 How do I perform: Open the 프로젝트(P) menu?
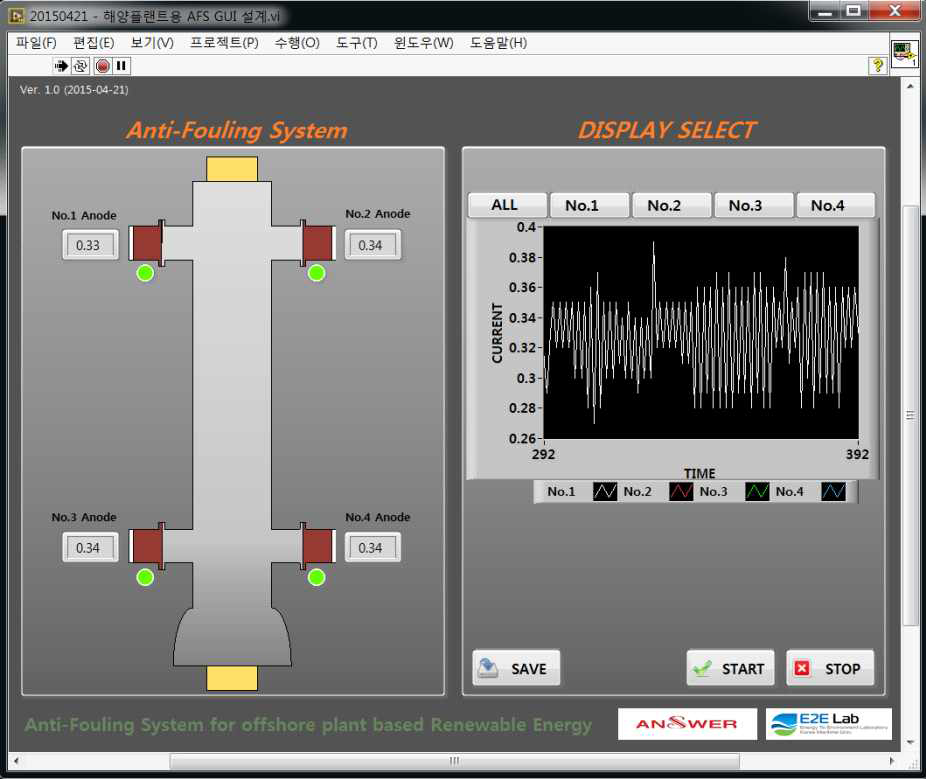coord(224,43)
